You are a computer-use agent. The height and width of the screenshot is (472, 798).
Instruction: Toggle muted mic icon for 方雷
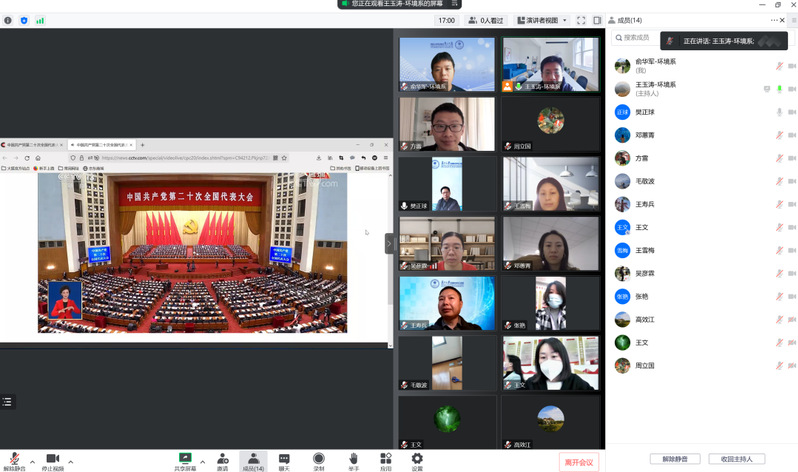point(779,158)
